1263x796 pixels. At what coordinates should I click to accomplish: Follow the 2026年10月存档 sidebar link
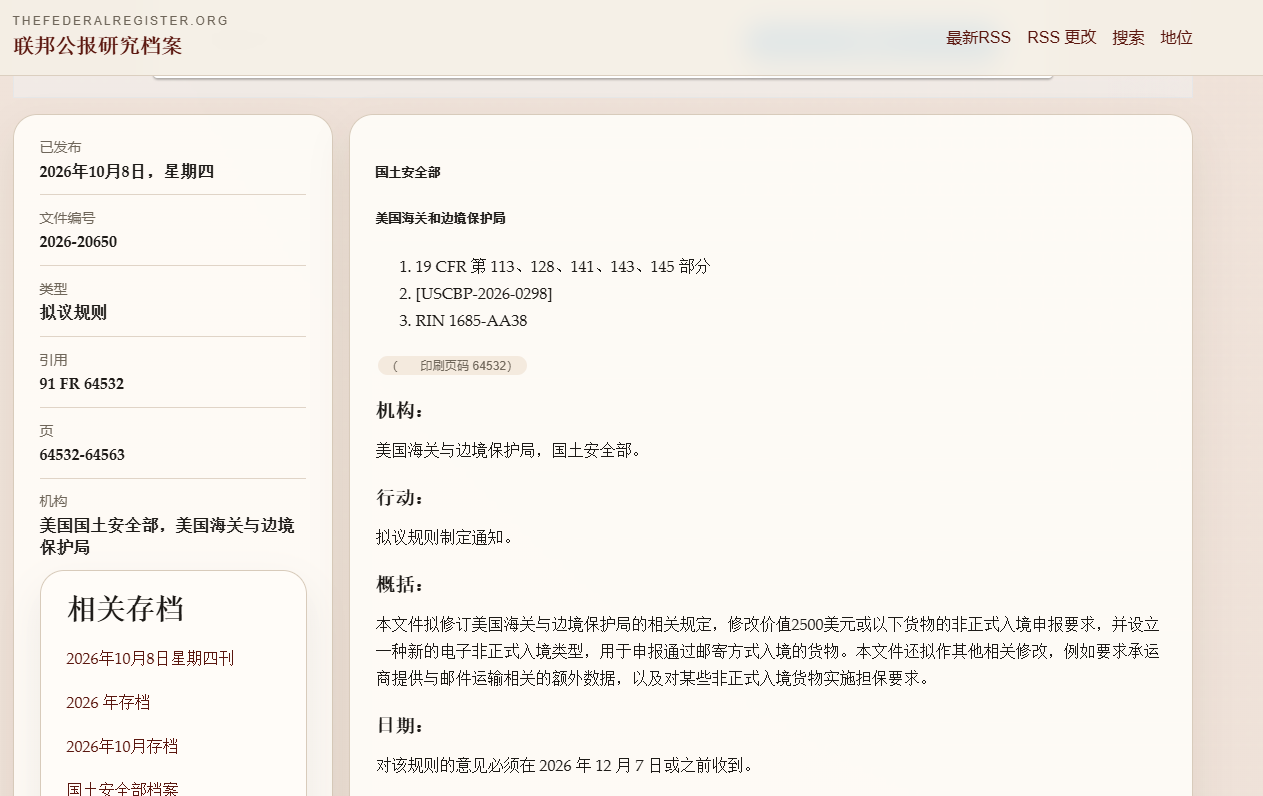tap(122, 746)
